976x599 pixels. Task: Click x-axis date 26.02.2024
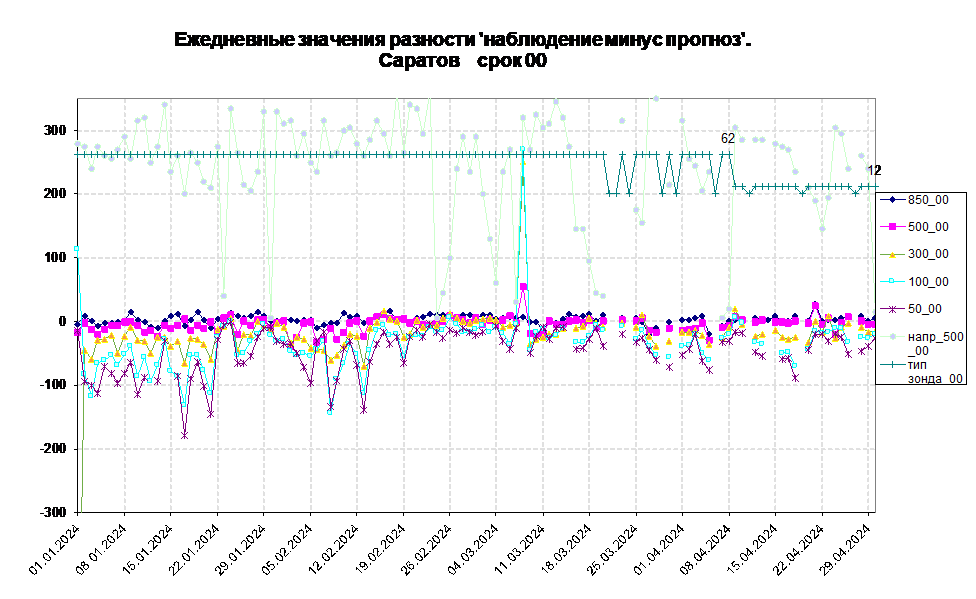click(427, 549)
